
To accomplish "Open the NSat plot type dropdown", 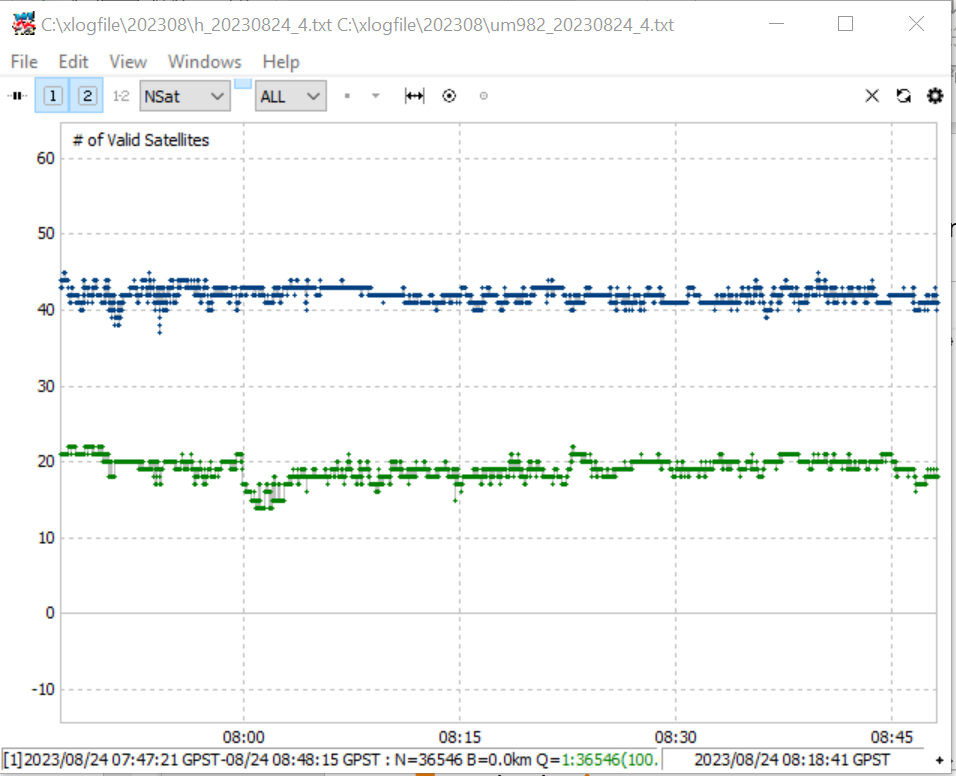I will [185, 96].
